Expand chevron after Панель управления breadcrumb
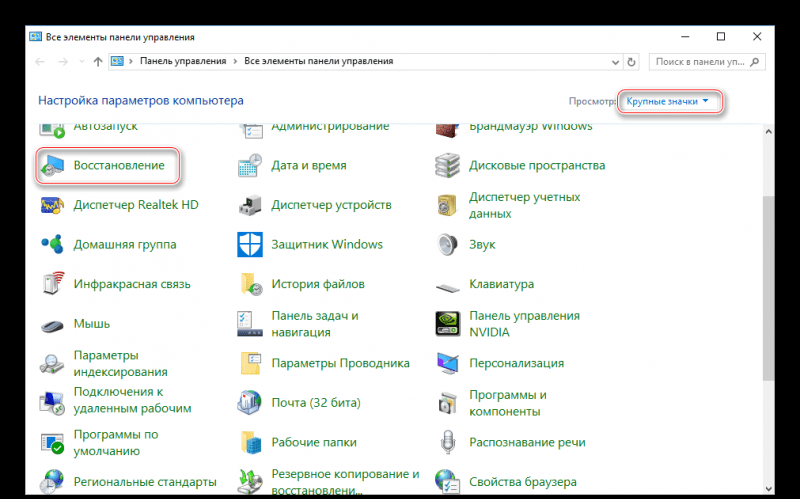 point(235,61)
